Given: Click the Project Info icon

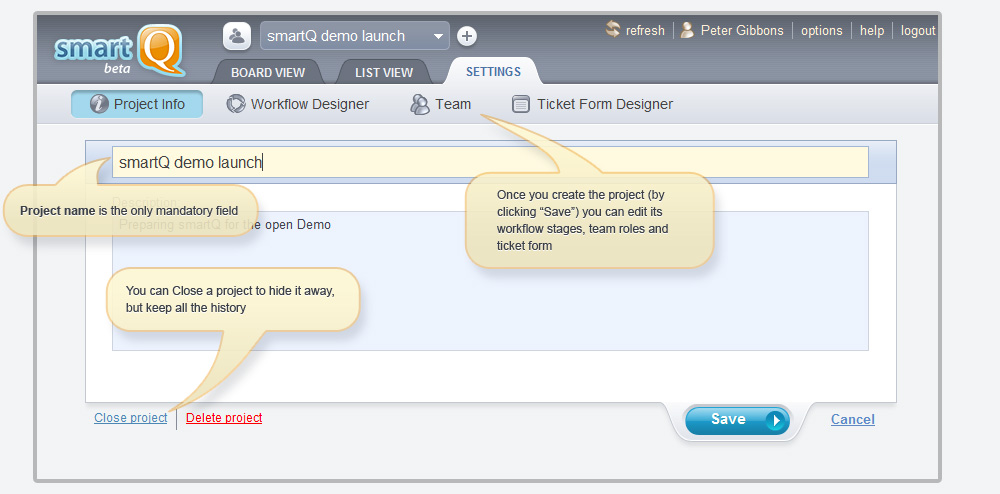Looking at the screenshot, I should tap(99, 104).
